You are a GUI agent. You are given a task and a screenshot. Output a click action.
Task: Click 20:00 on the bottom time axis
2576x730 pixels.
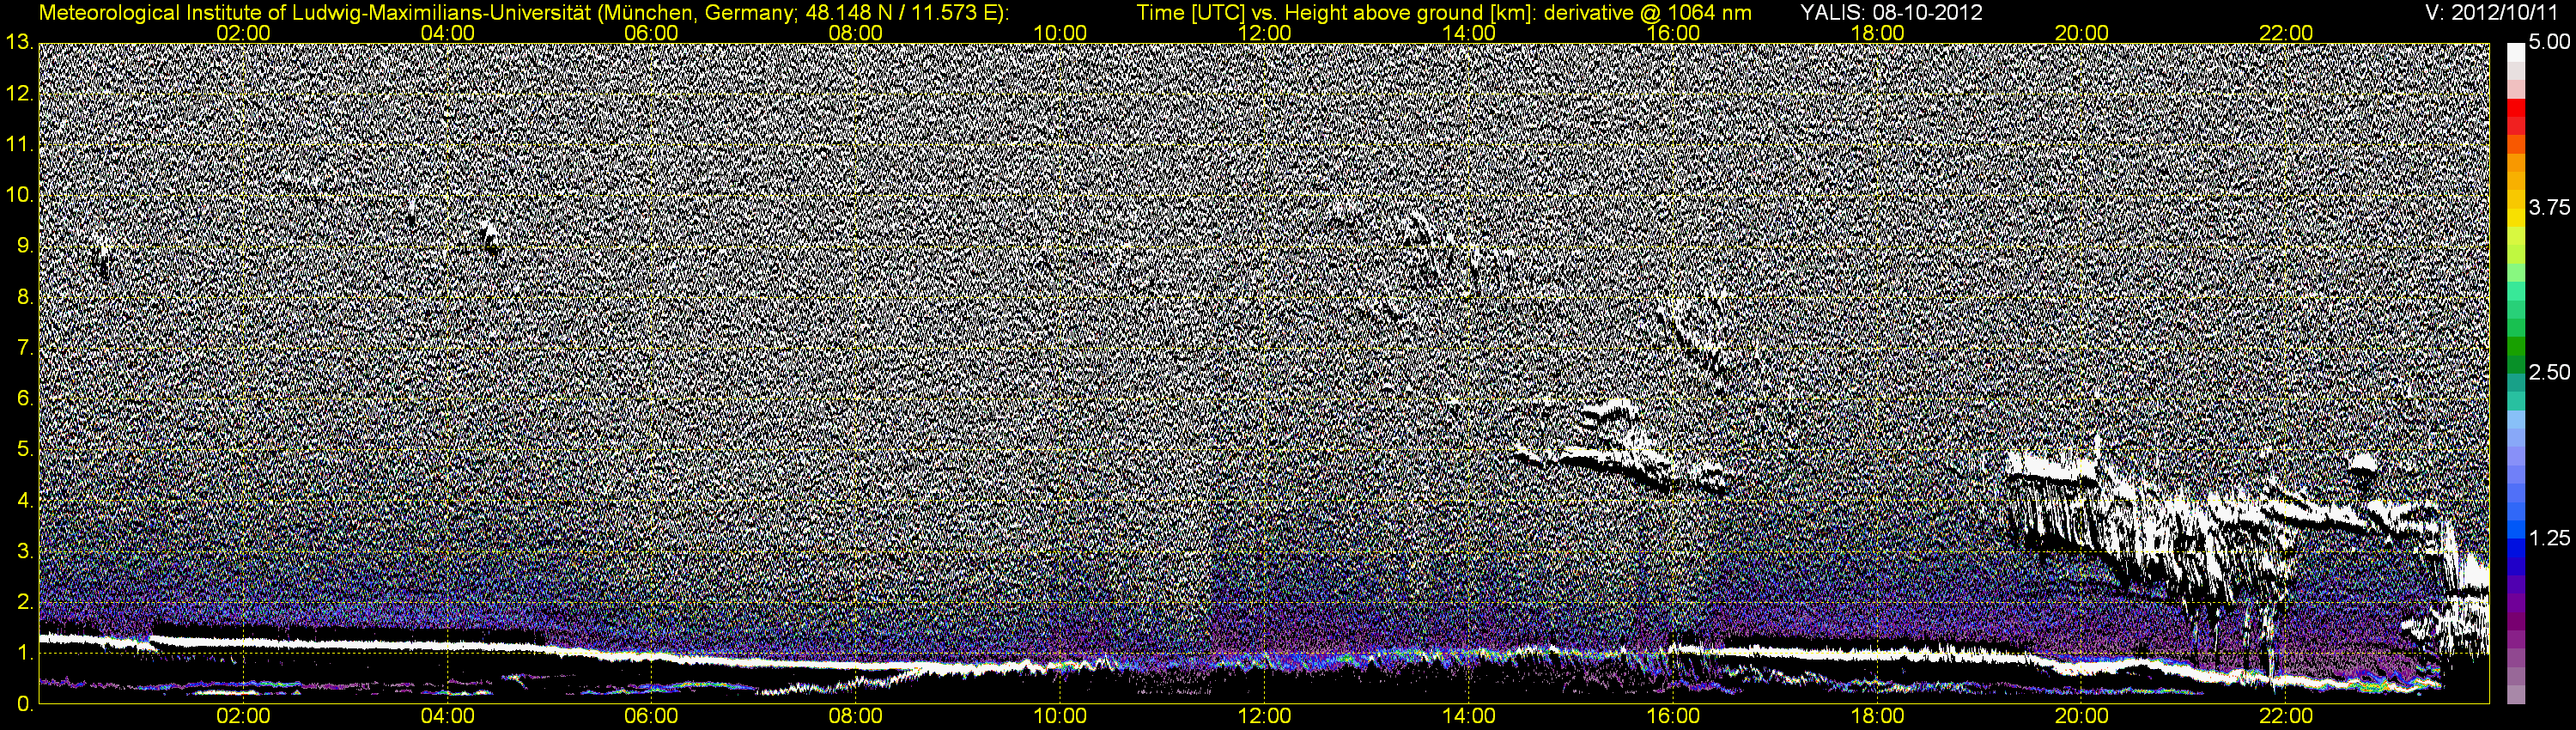point(2082,716)
